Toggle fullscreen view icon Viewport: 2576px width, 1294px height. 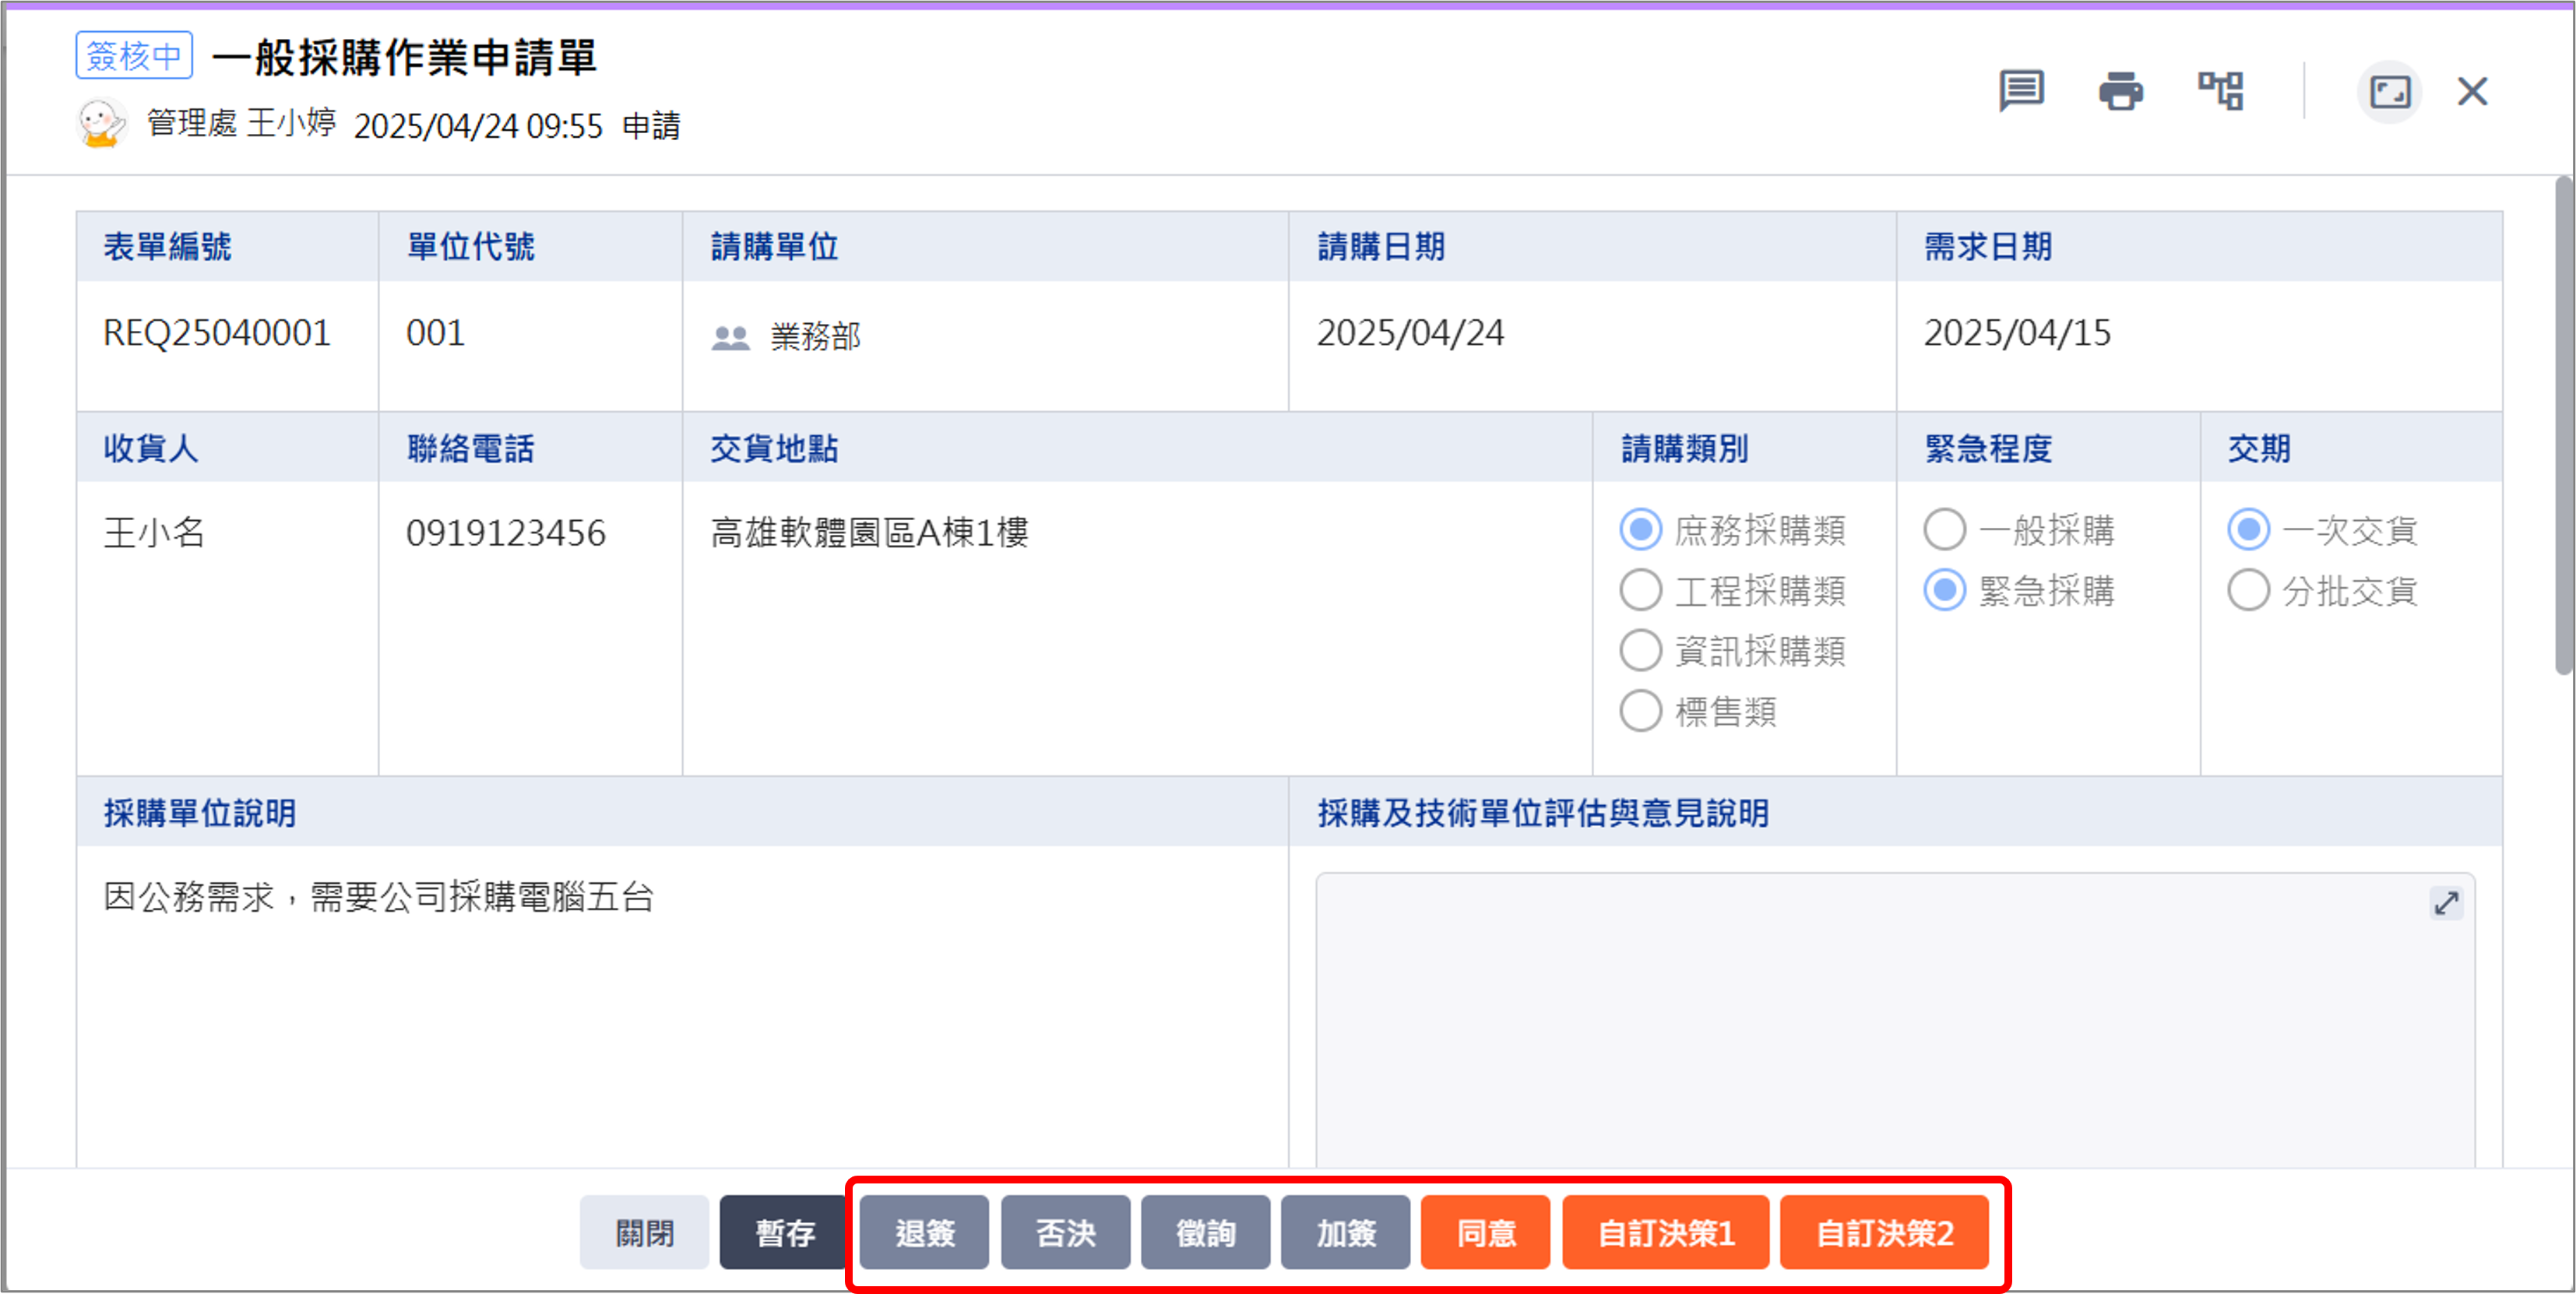pos(2390,92)
